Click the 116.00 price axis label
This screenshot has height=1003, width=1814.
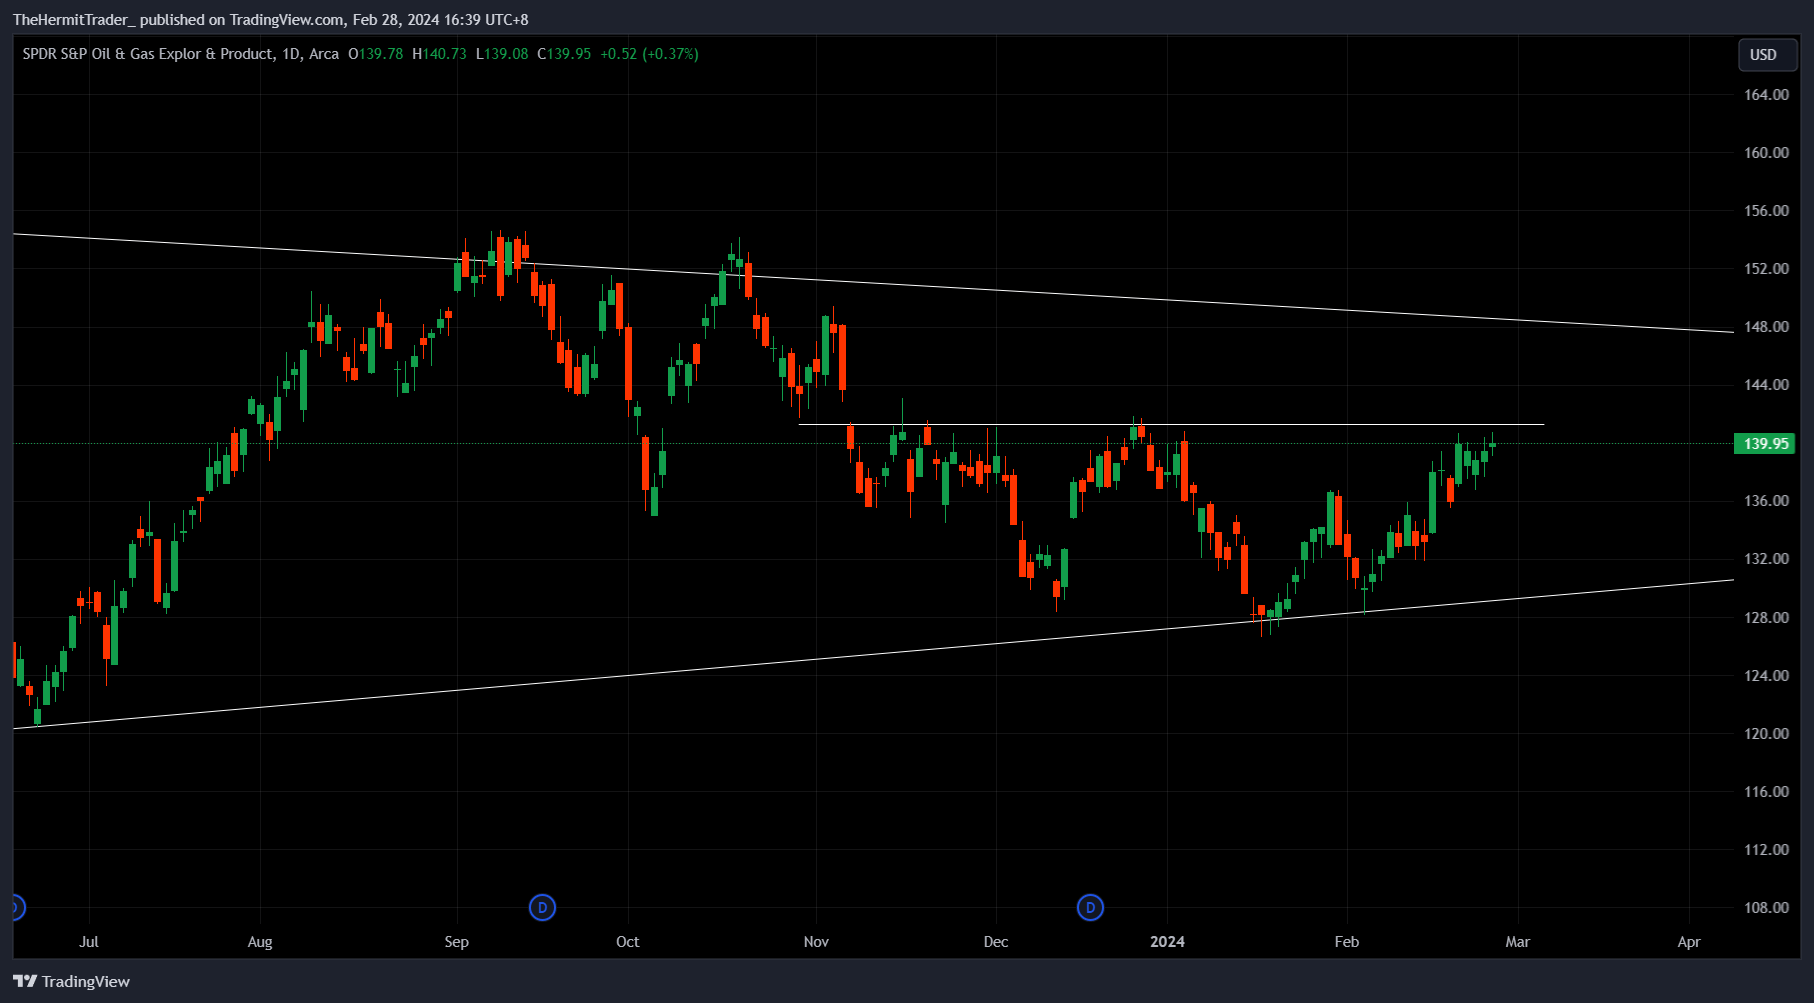[x=1766, y=792]
